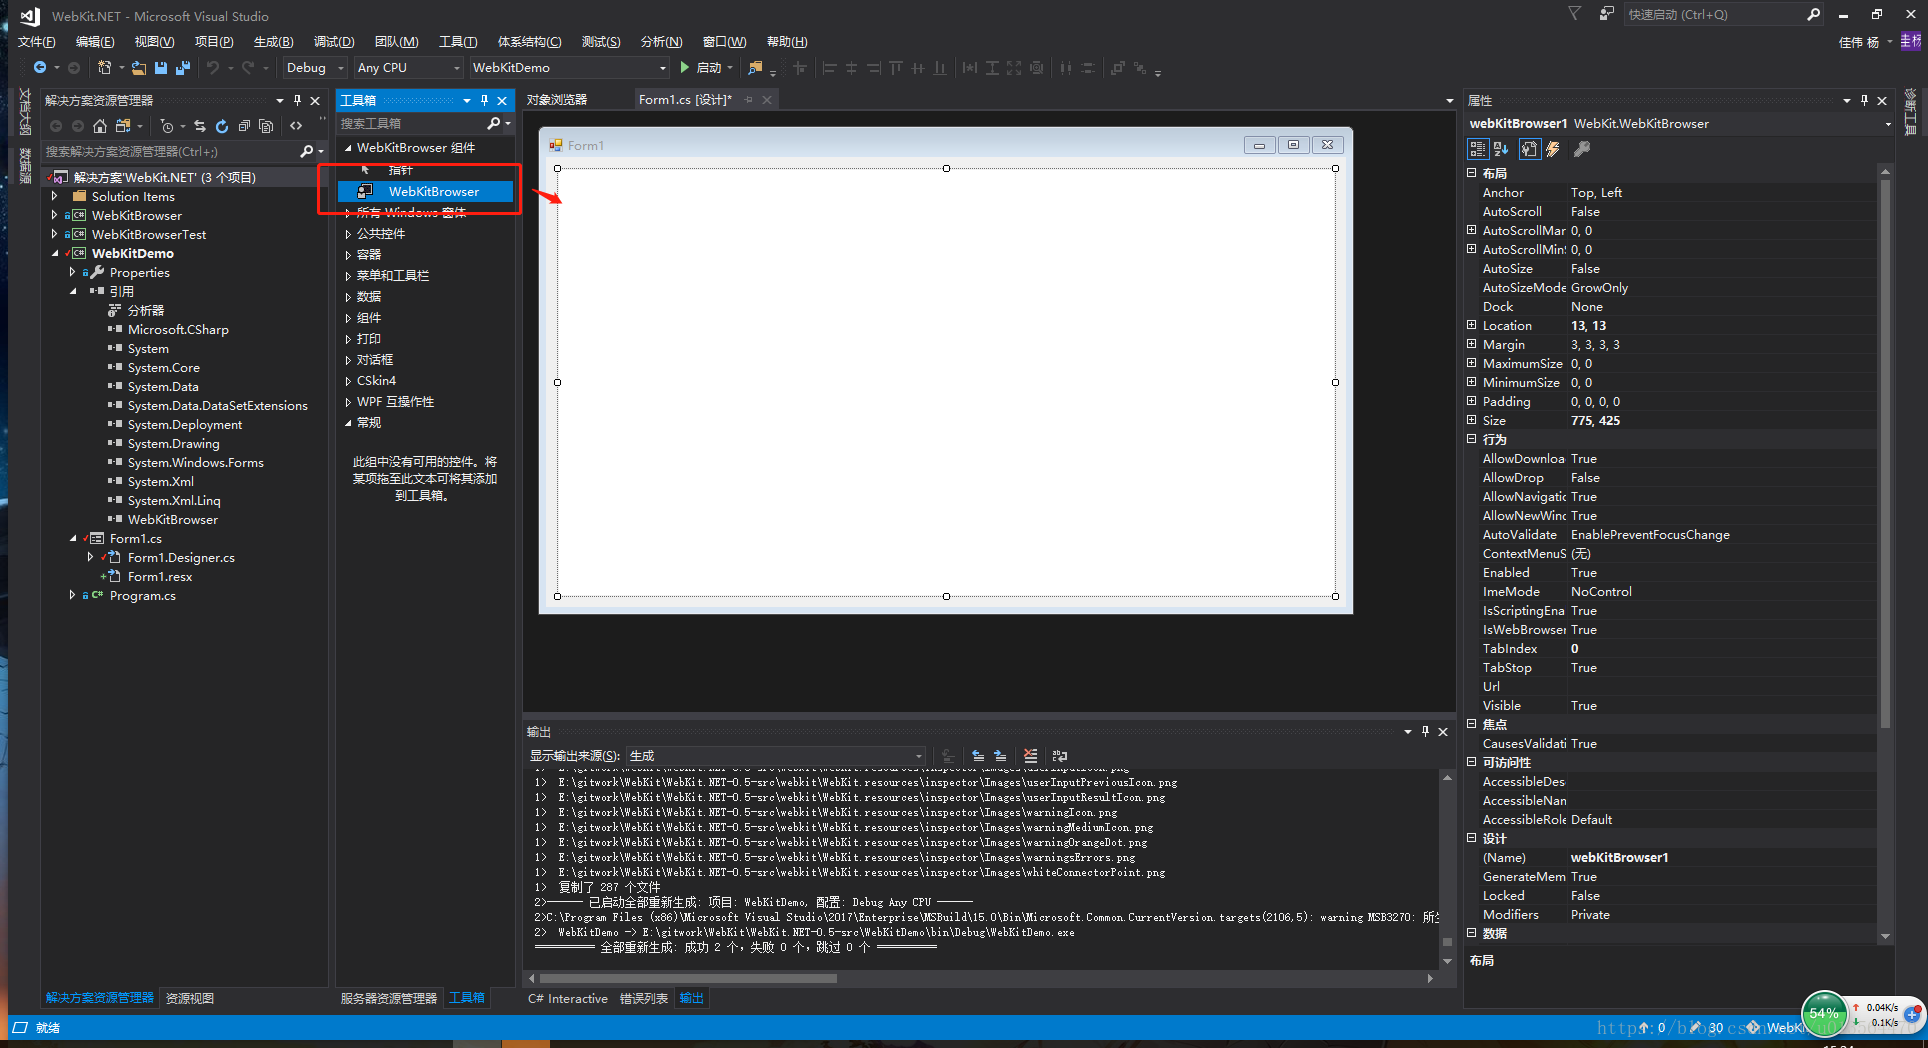
Task: Click the Output panel horizontal scrollbar thumb
Action: pyautogui.click(x=688, y=979)
